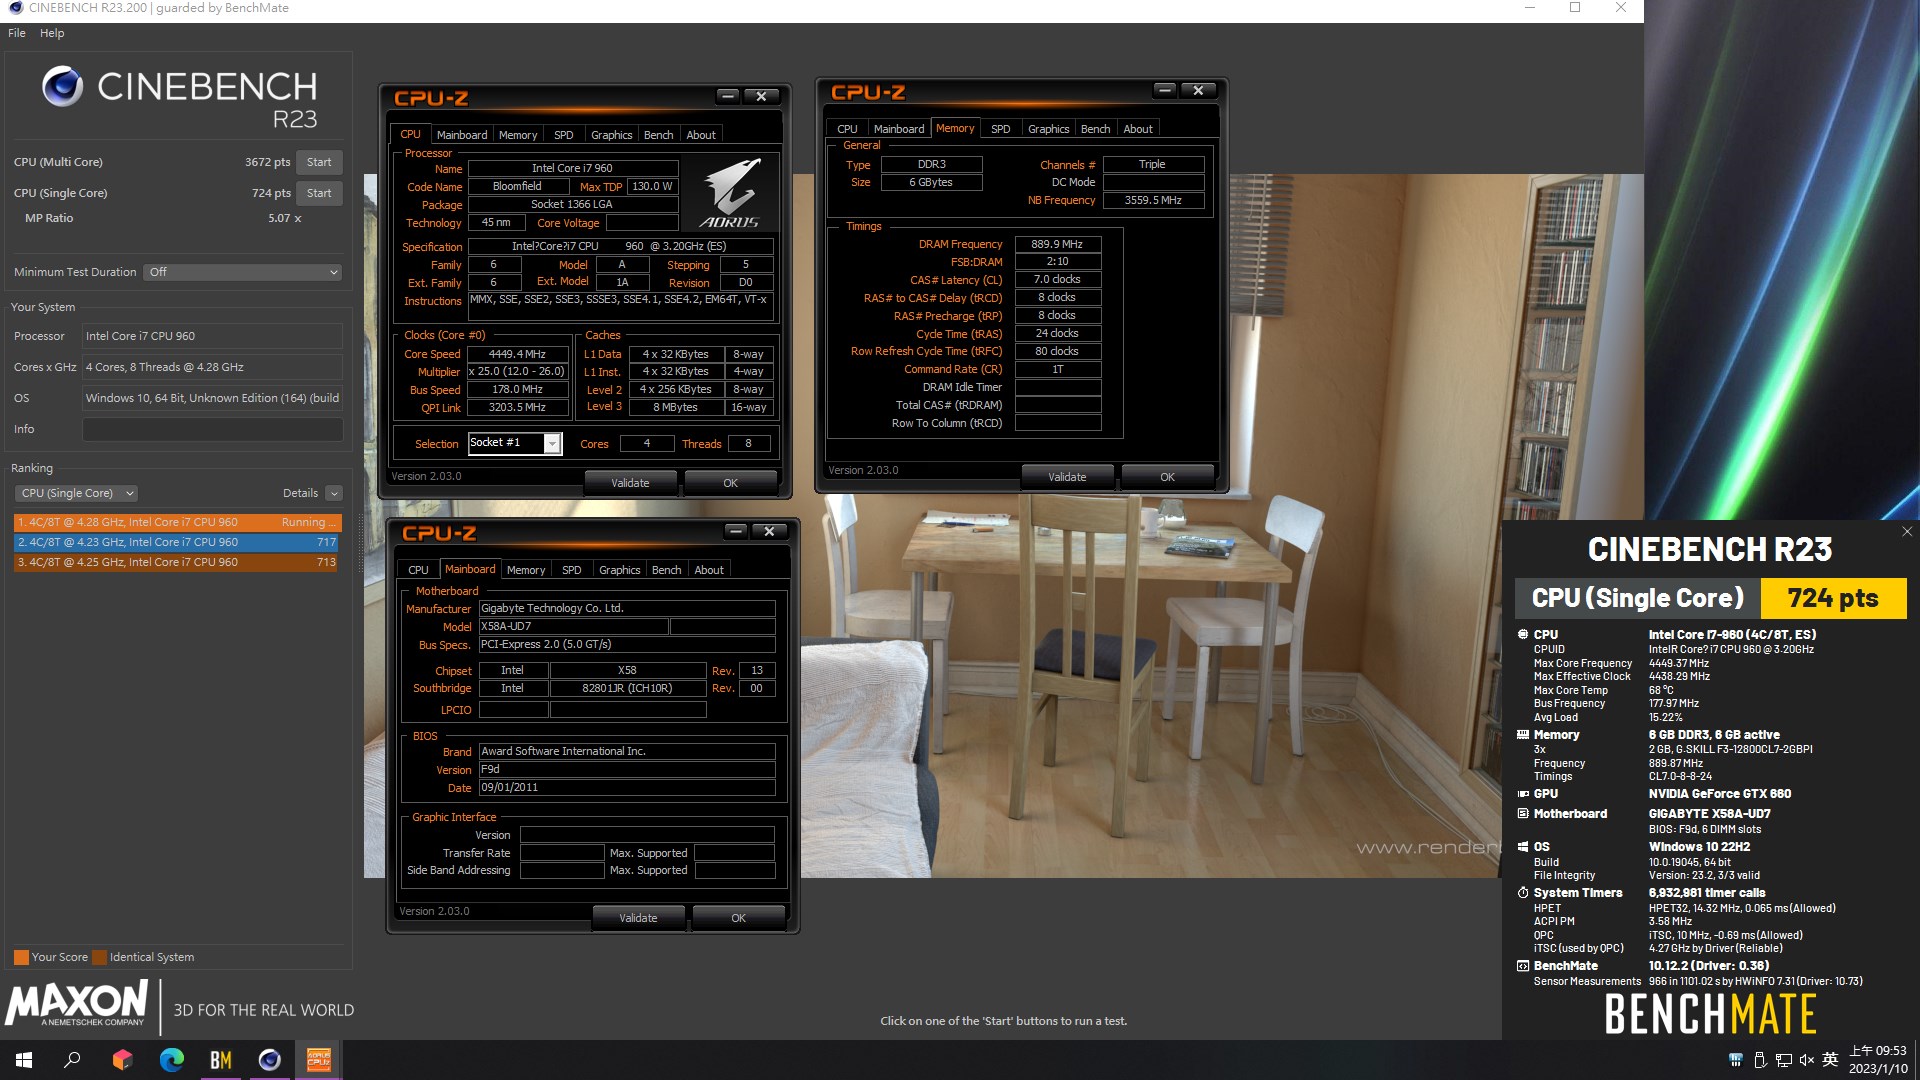Open Bench tab in top-left CPU-Z
Viewport: 1920px width, 1080px height.
[658, 135]
